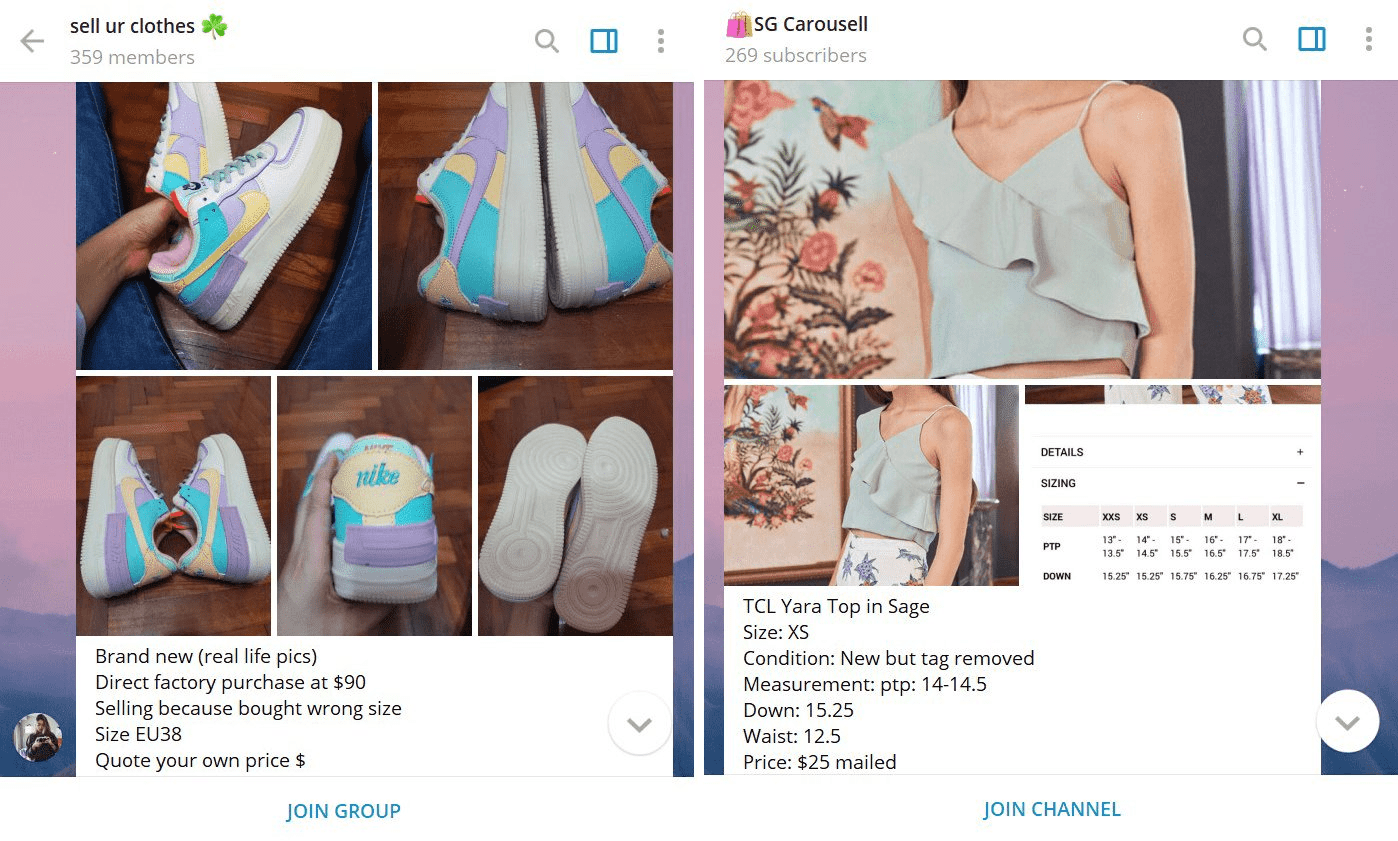Open more options menu for sell ur clothes
Screen dimensions: 1398x841
pos(660,41)
